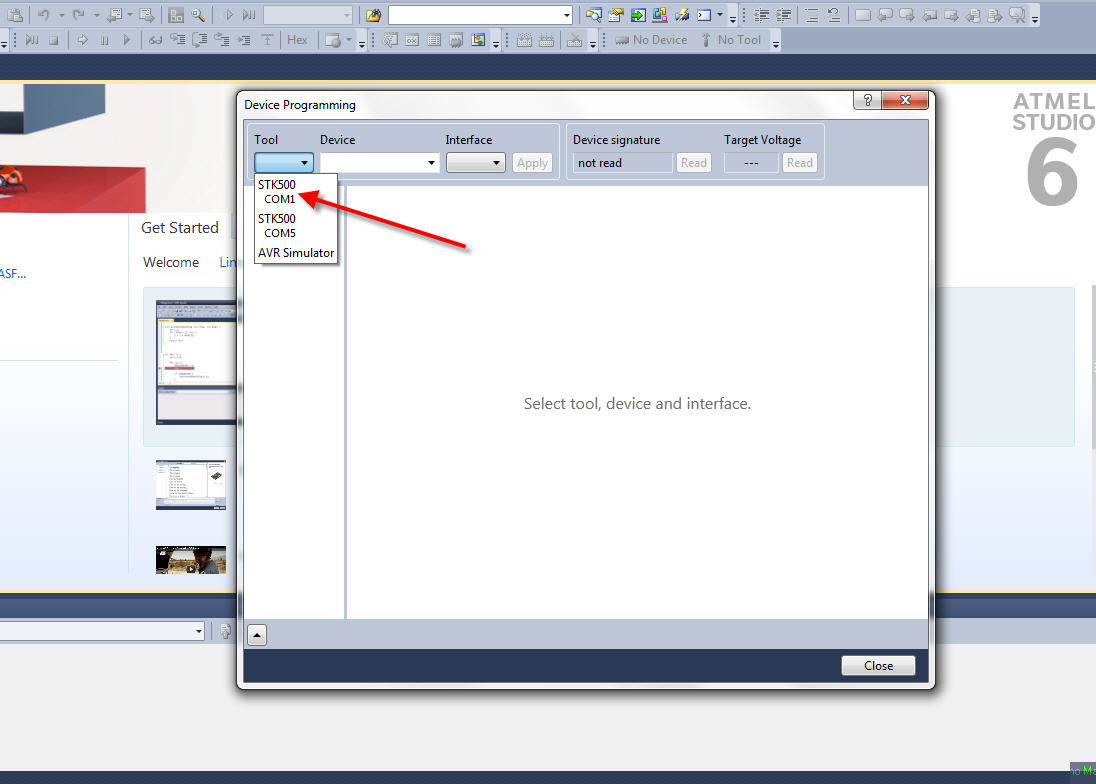Viewport: 1096px width, 784px height.
Task: Open the Command Window icon
Action: tap(704, 15)
